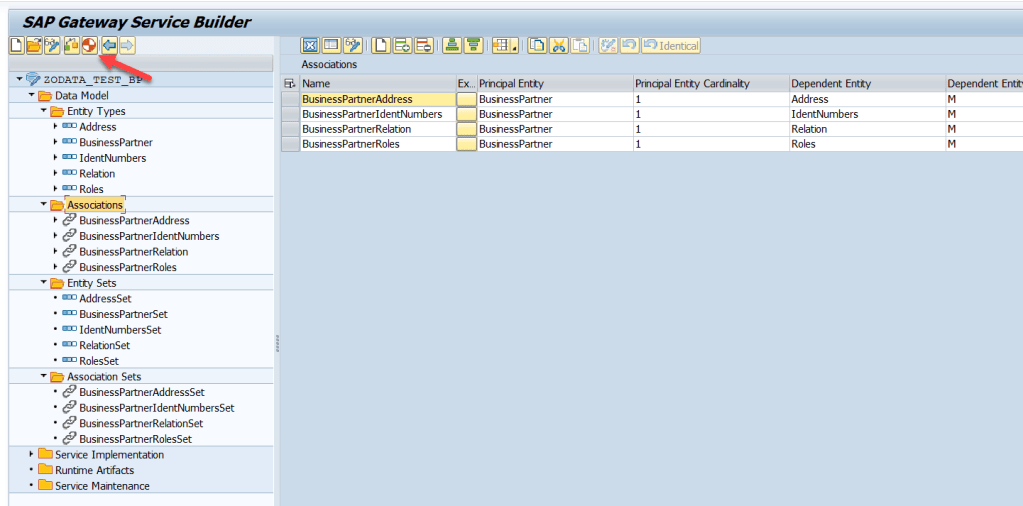
Task: Click the Delete Row icon in table toolbar
Action: click(x=424, y=45)
